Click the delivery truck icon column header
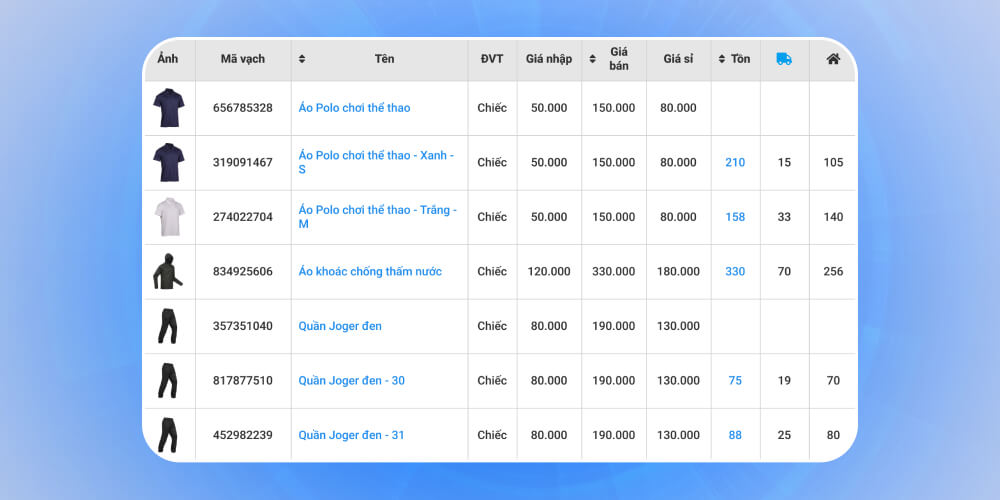This screenshot has width=1000, height=500. [784, 59]
